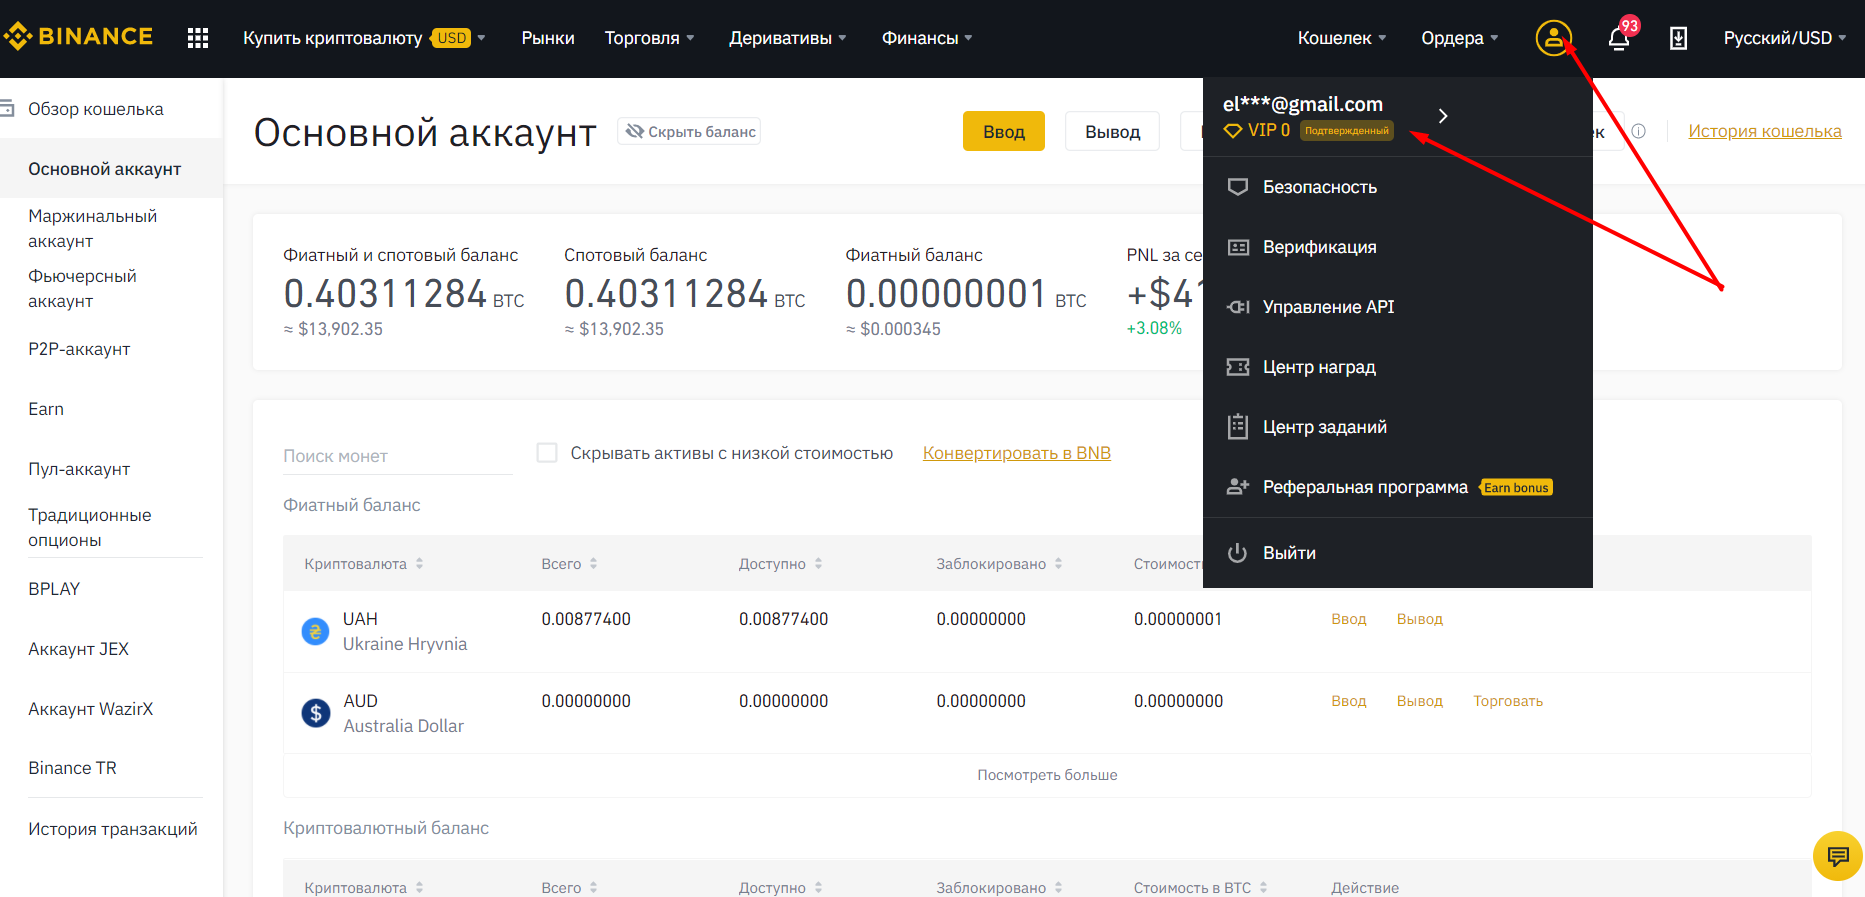Sort fiat table by Всего column
Screen dimensions: 1865x897
(569, 564)
